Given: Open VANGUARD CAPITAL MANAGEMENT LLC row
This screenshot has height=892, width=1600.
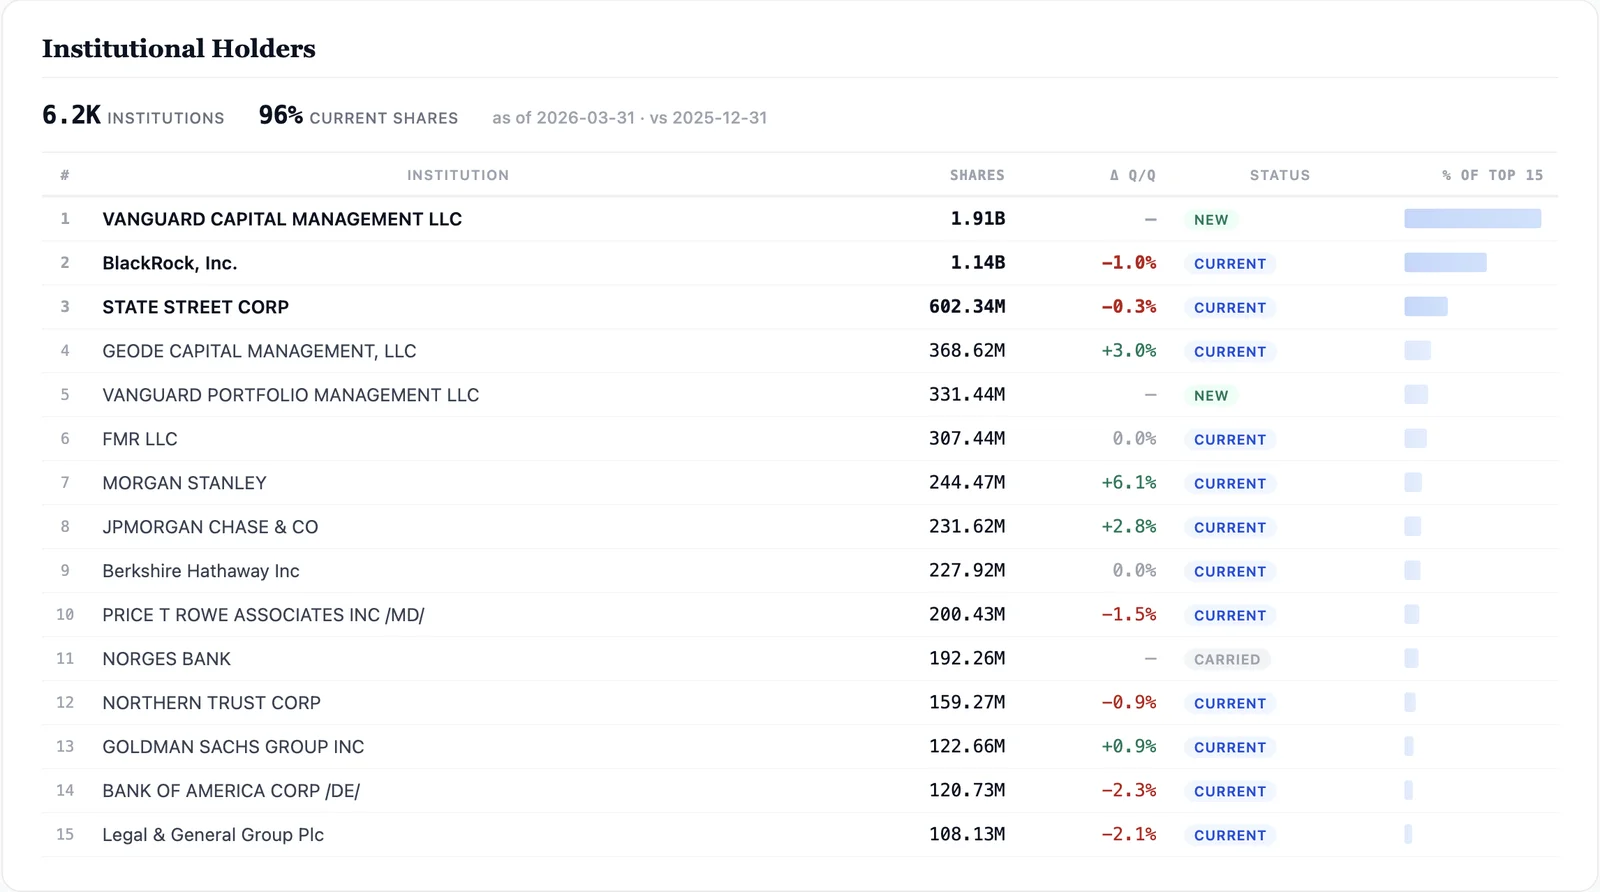Looking at the screenshot, I should click(800, 219).
